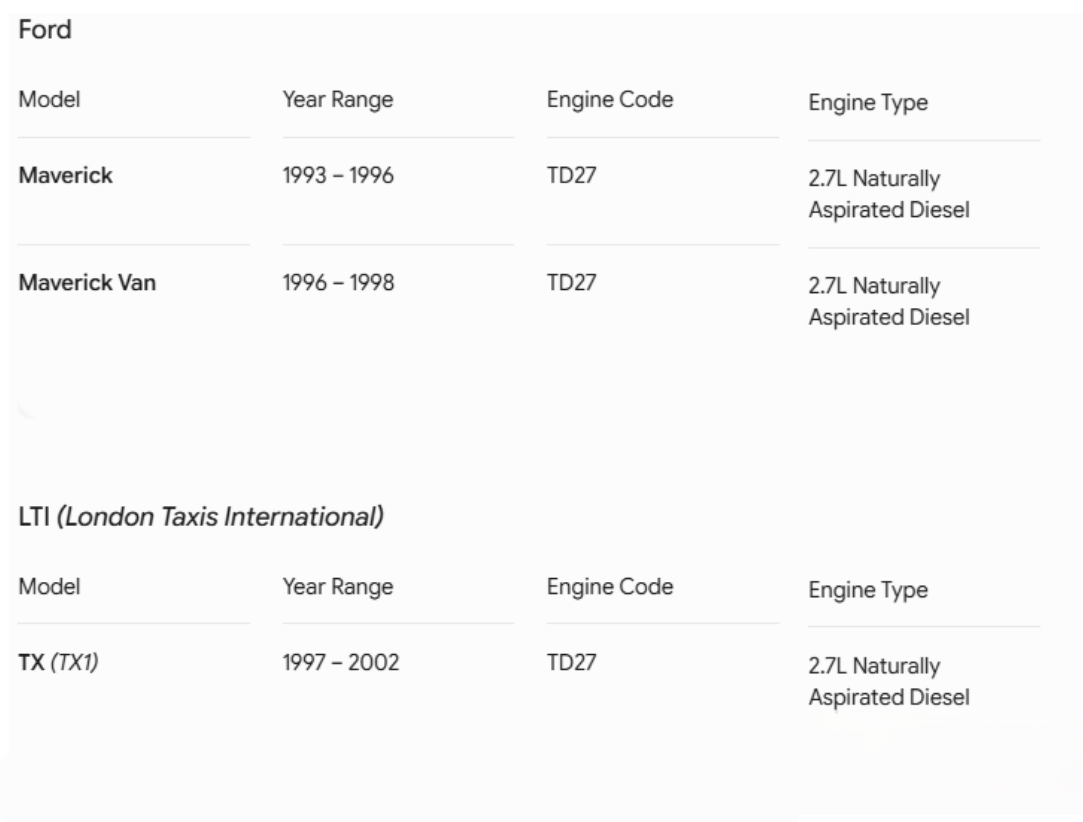Click the Maverick year range 1993 – 1996
The image size is (1083, 822).
point(338,175)
